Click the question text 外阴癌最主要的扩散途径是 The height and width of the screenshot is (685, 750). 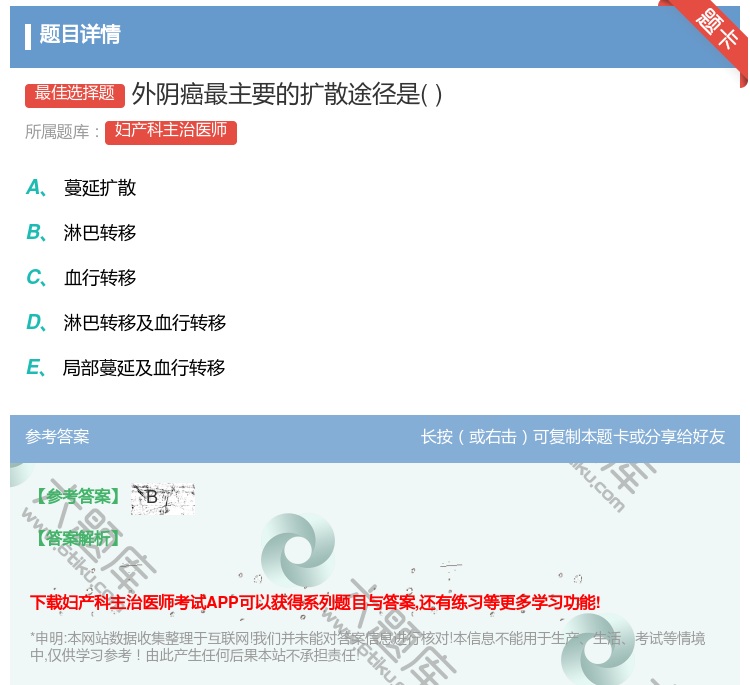tap(287, 94)
